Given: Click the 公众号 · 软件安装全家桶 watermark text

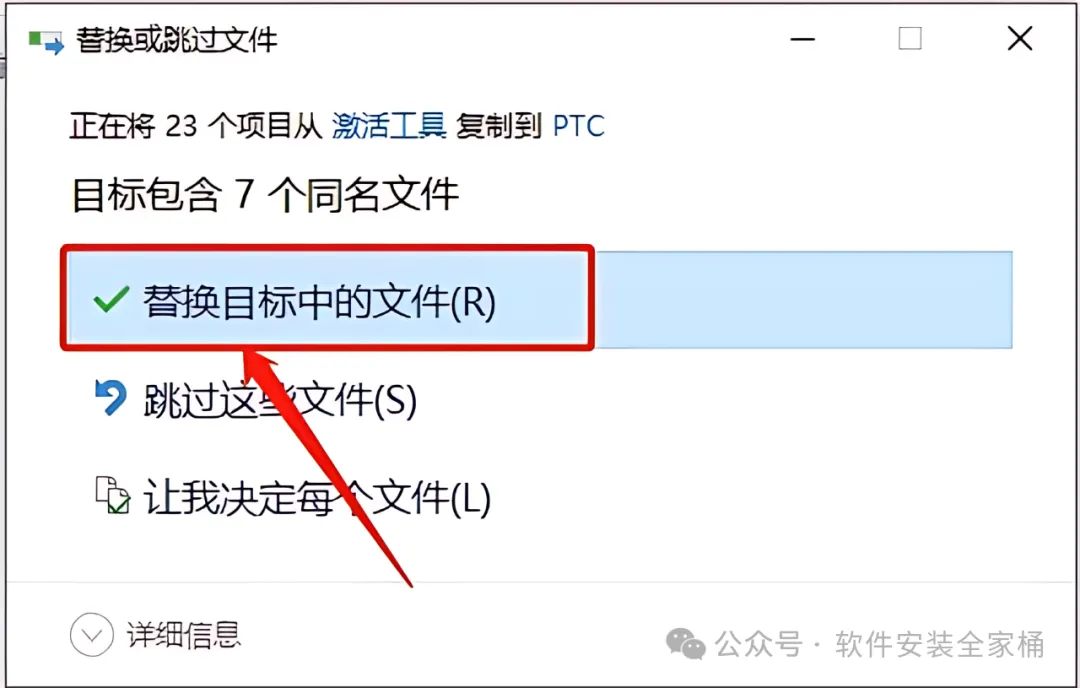Looking at the screenshot, I should 880,645.
